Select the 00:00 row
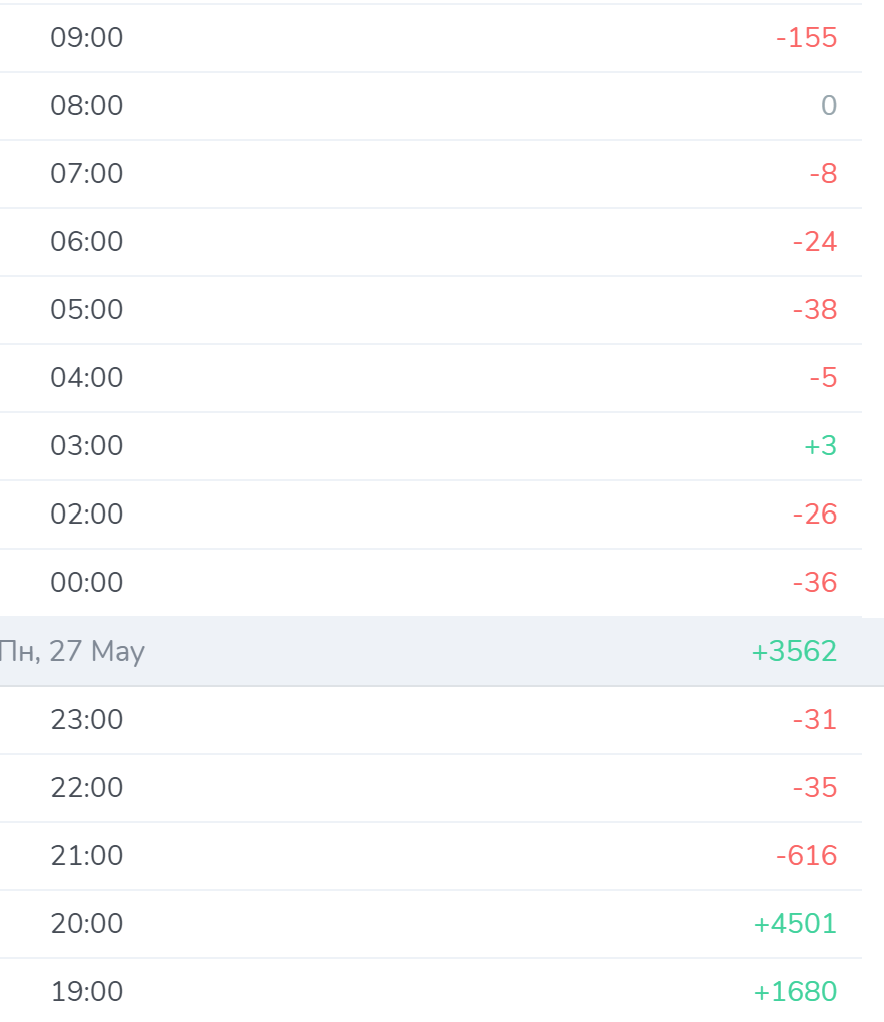The width and height of the screenshot is (884, 1022). (431, 583)
